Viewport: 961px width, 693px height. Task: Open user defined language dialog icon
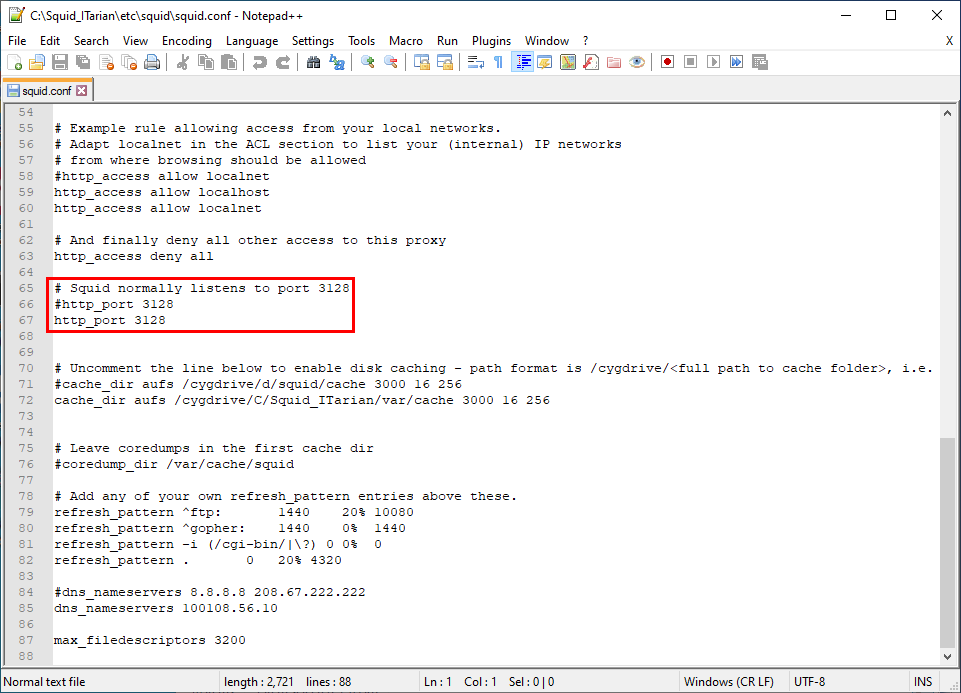[545, 62]
